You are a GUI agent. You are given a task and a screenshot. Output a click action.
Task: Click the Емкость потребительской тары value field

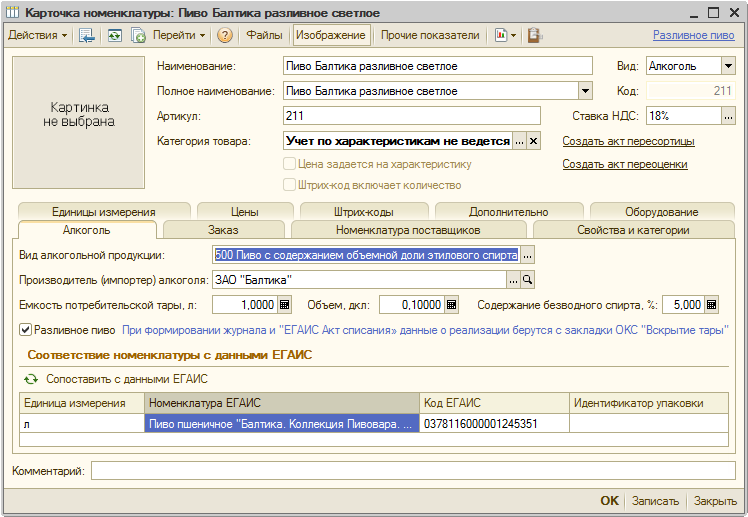coord(245,305)
